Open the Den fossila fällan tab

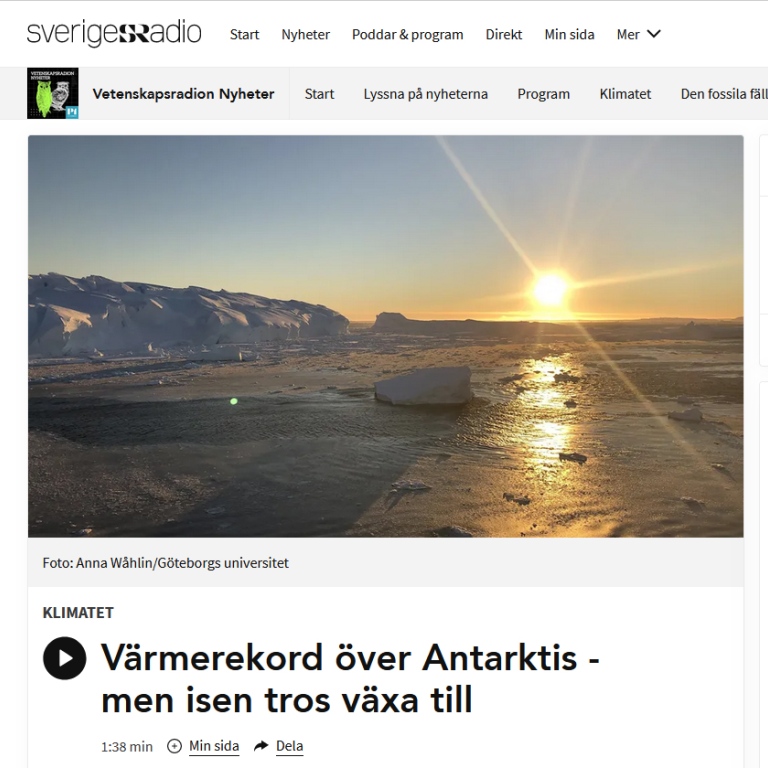(x=724, y=94)
